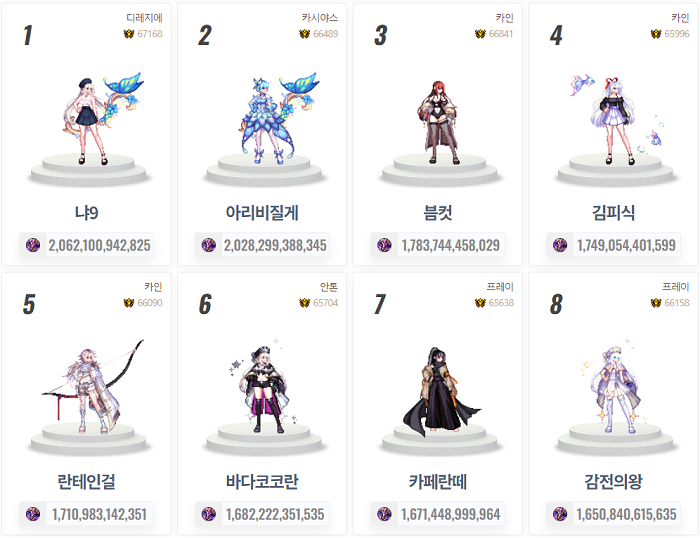Click the fame emblem icon beside 66489
700x538 pixels.
pos(305,34)
